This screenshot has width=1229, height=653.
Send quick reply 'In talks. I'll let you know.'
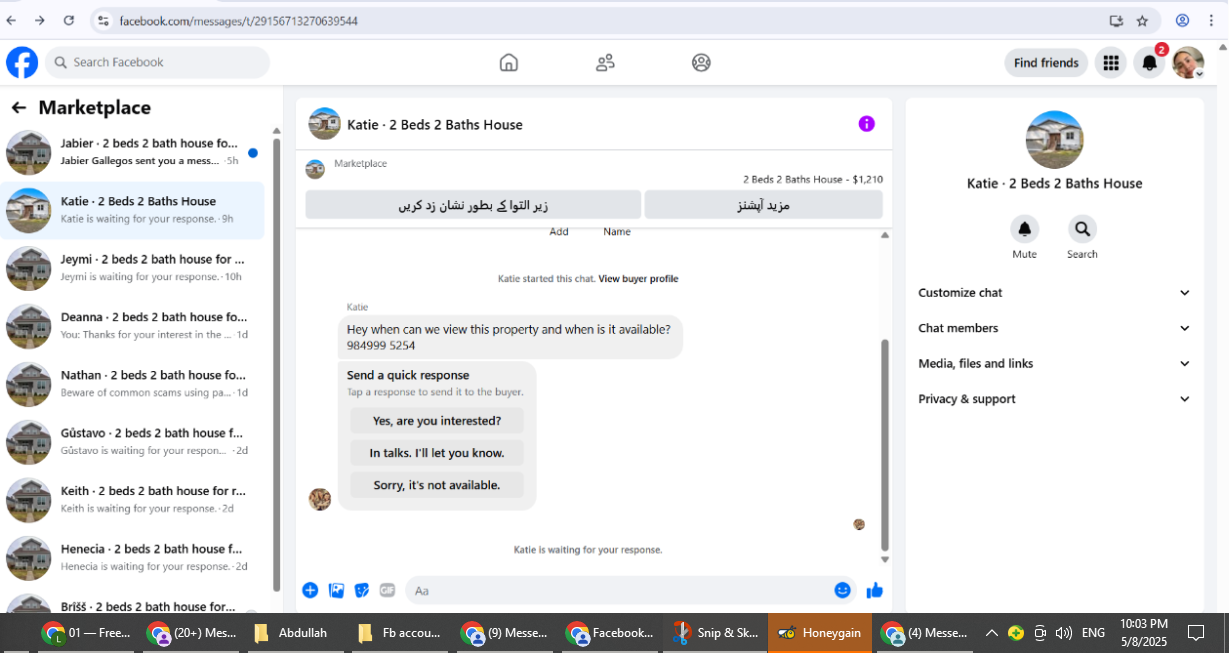[437, 453]
